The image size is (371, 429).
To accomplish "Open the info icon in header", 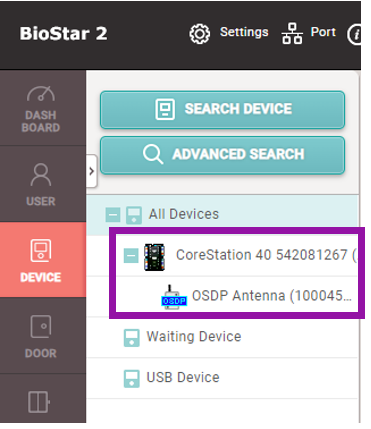I will pyautogui.click(x=354, y=34).
